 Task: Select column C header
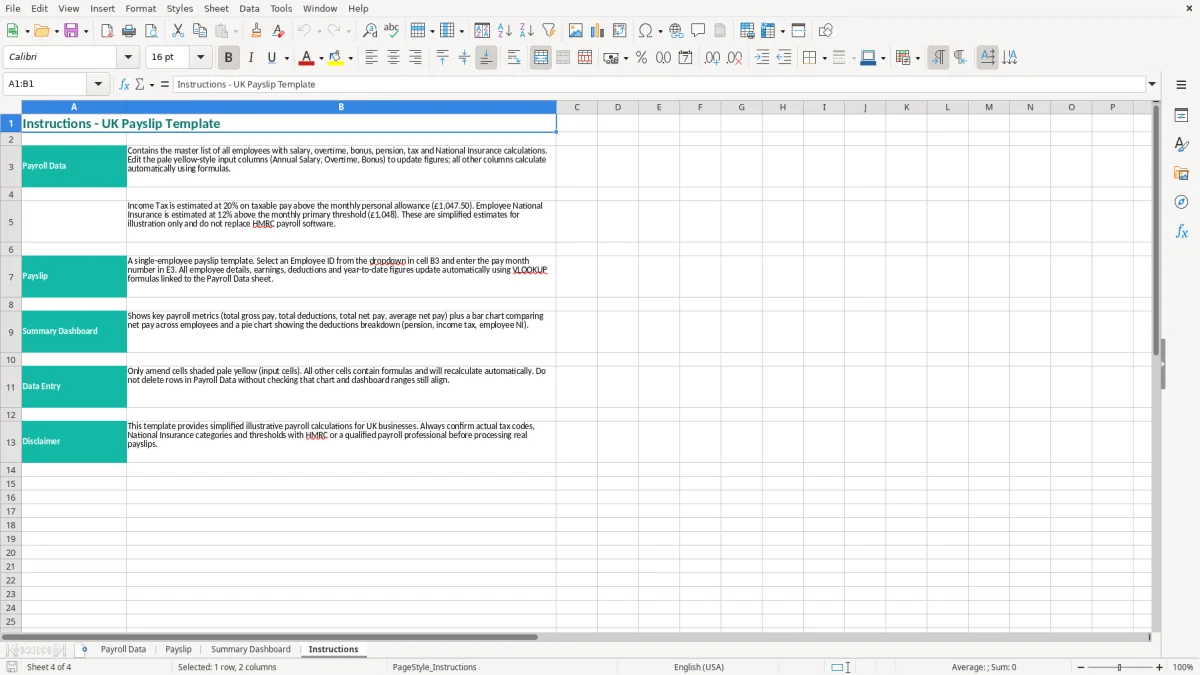click(577, 107)
